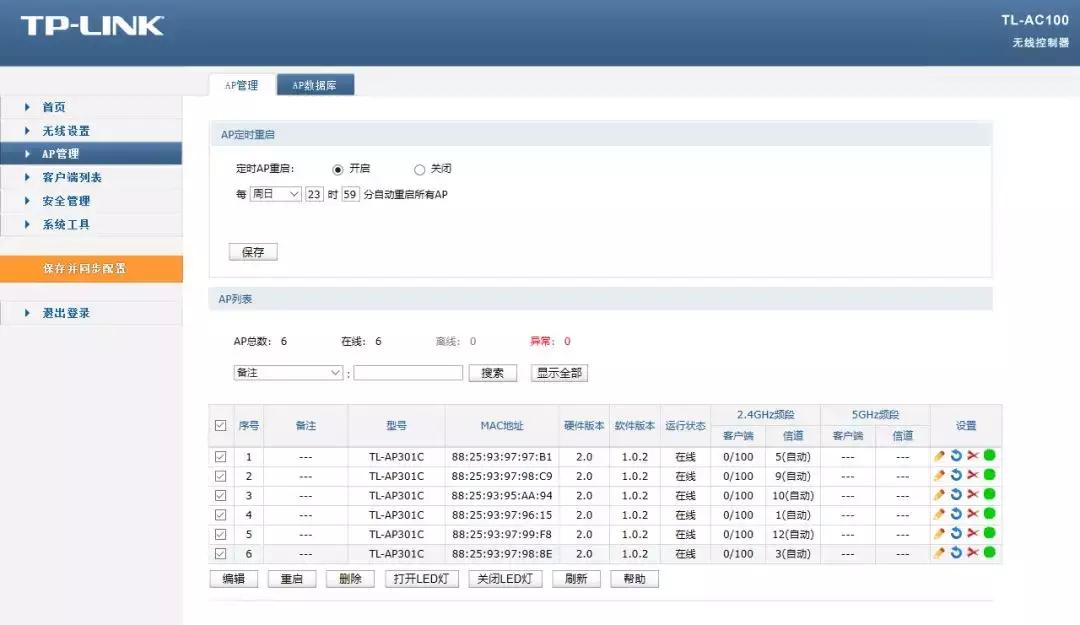Check the select-all checkbox in table header
This screenshot has width=1080, height=625.
[x=221, y=424]
